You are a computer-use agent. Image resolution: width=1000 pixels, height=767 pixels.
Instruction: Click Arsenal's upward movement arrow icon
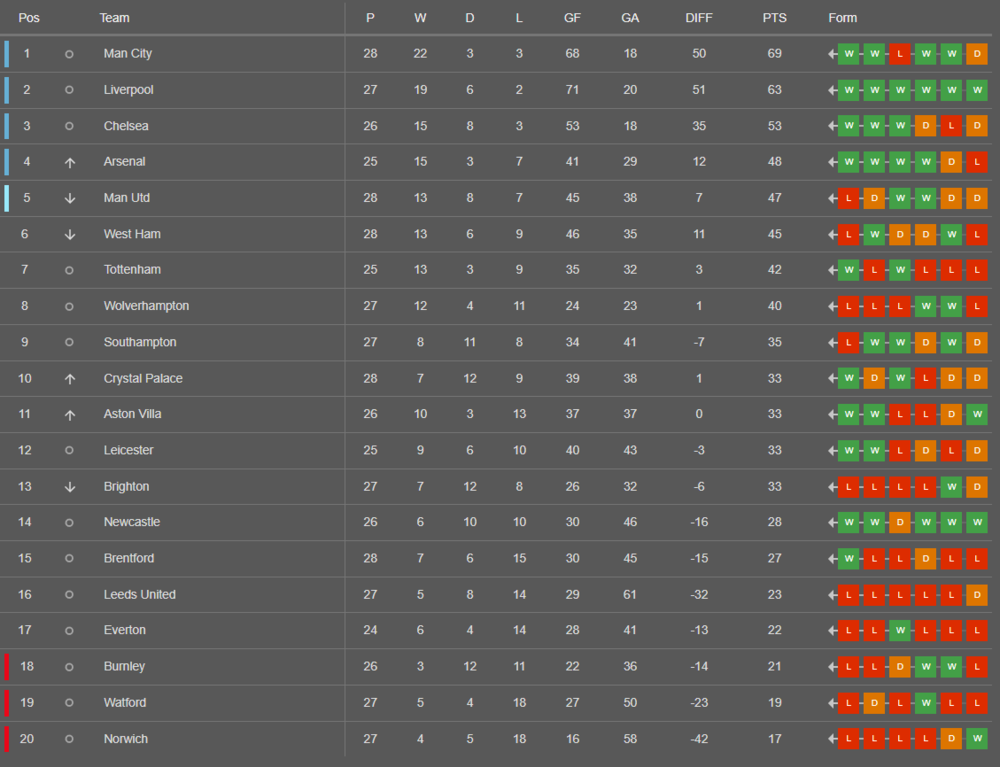70,163
